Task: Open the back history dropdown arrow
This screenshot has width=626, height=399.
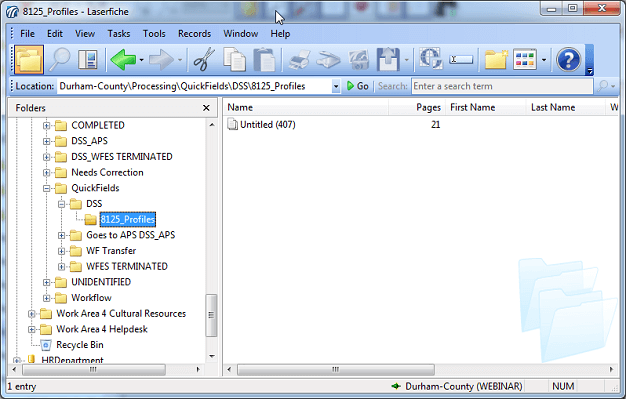Action: (x=141, y=60)
